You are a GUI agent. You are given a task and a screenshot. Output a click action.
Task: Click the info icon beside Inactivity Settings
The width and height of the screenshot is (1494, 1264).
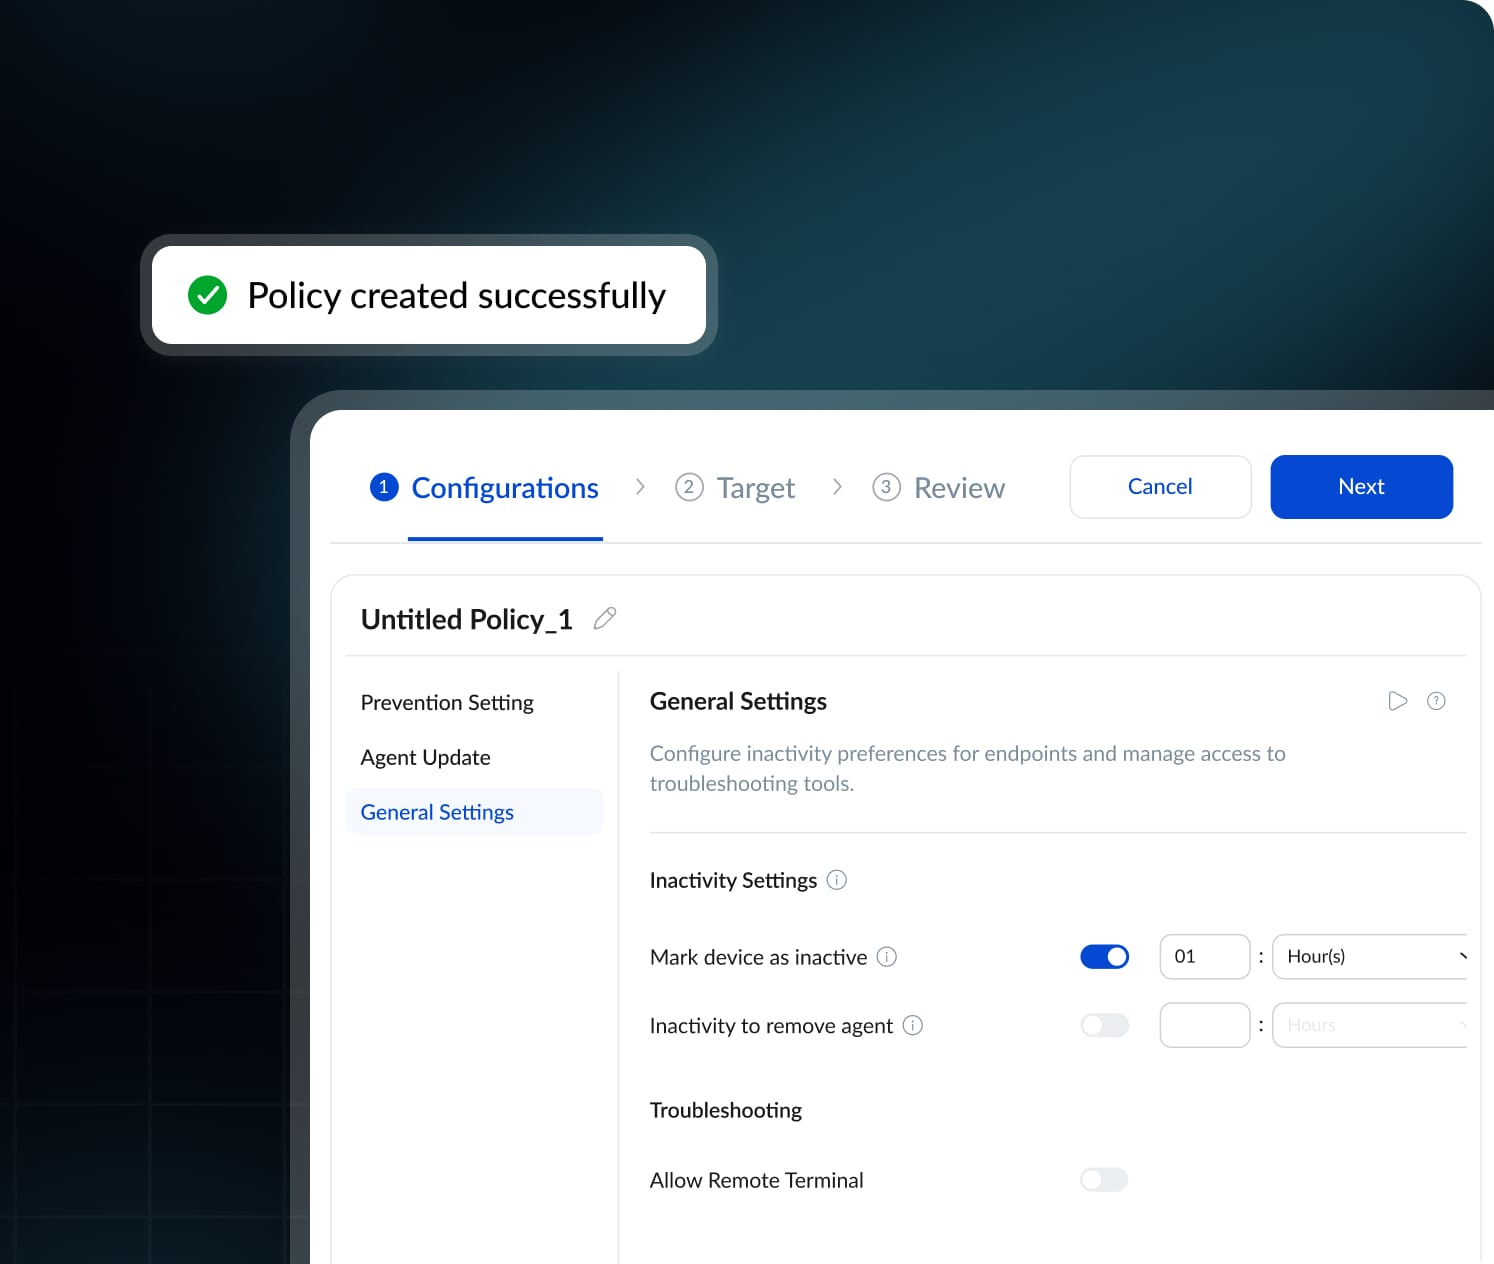click(x=838, y=880)
